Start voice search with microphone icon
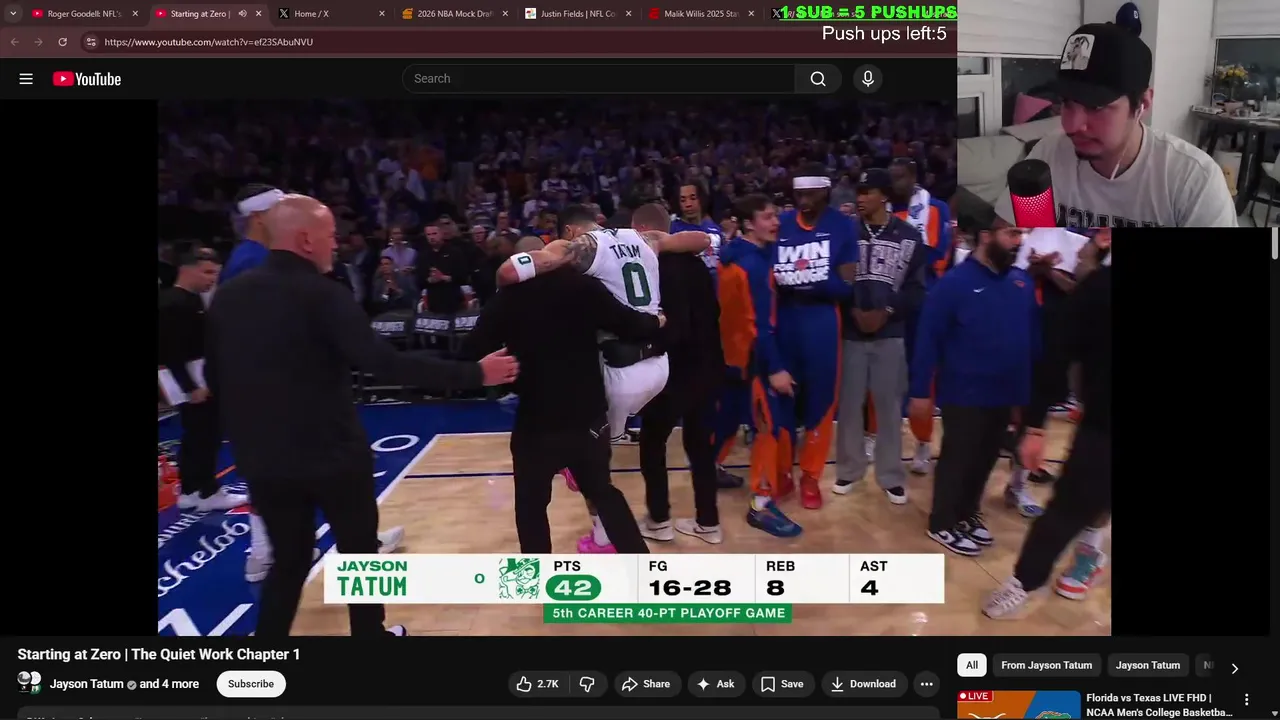 coord(868,79)
